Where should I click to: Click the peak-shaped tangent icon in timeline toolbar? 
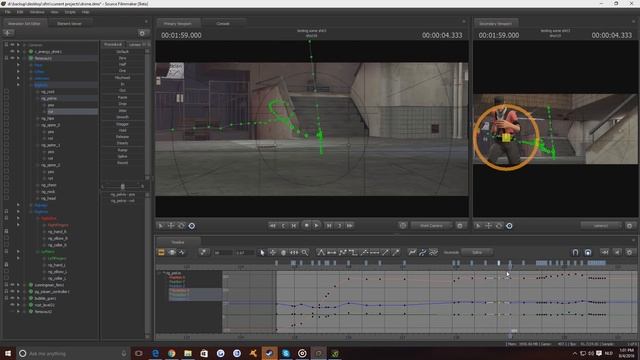[x=321, y=253]
